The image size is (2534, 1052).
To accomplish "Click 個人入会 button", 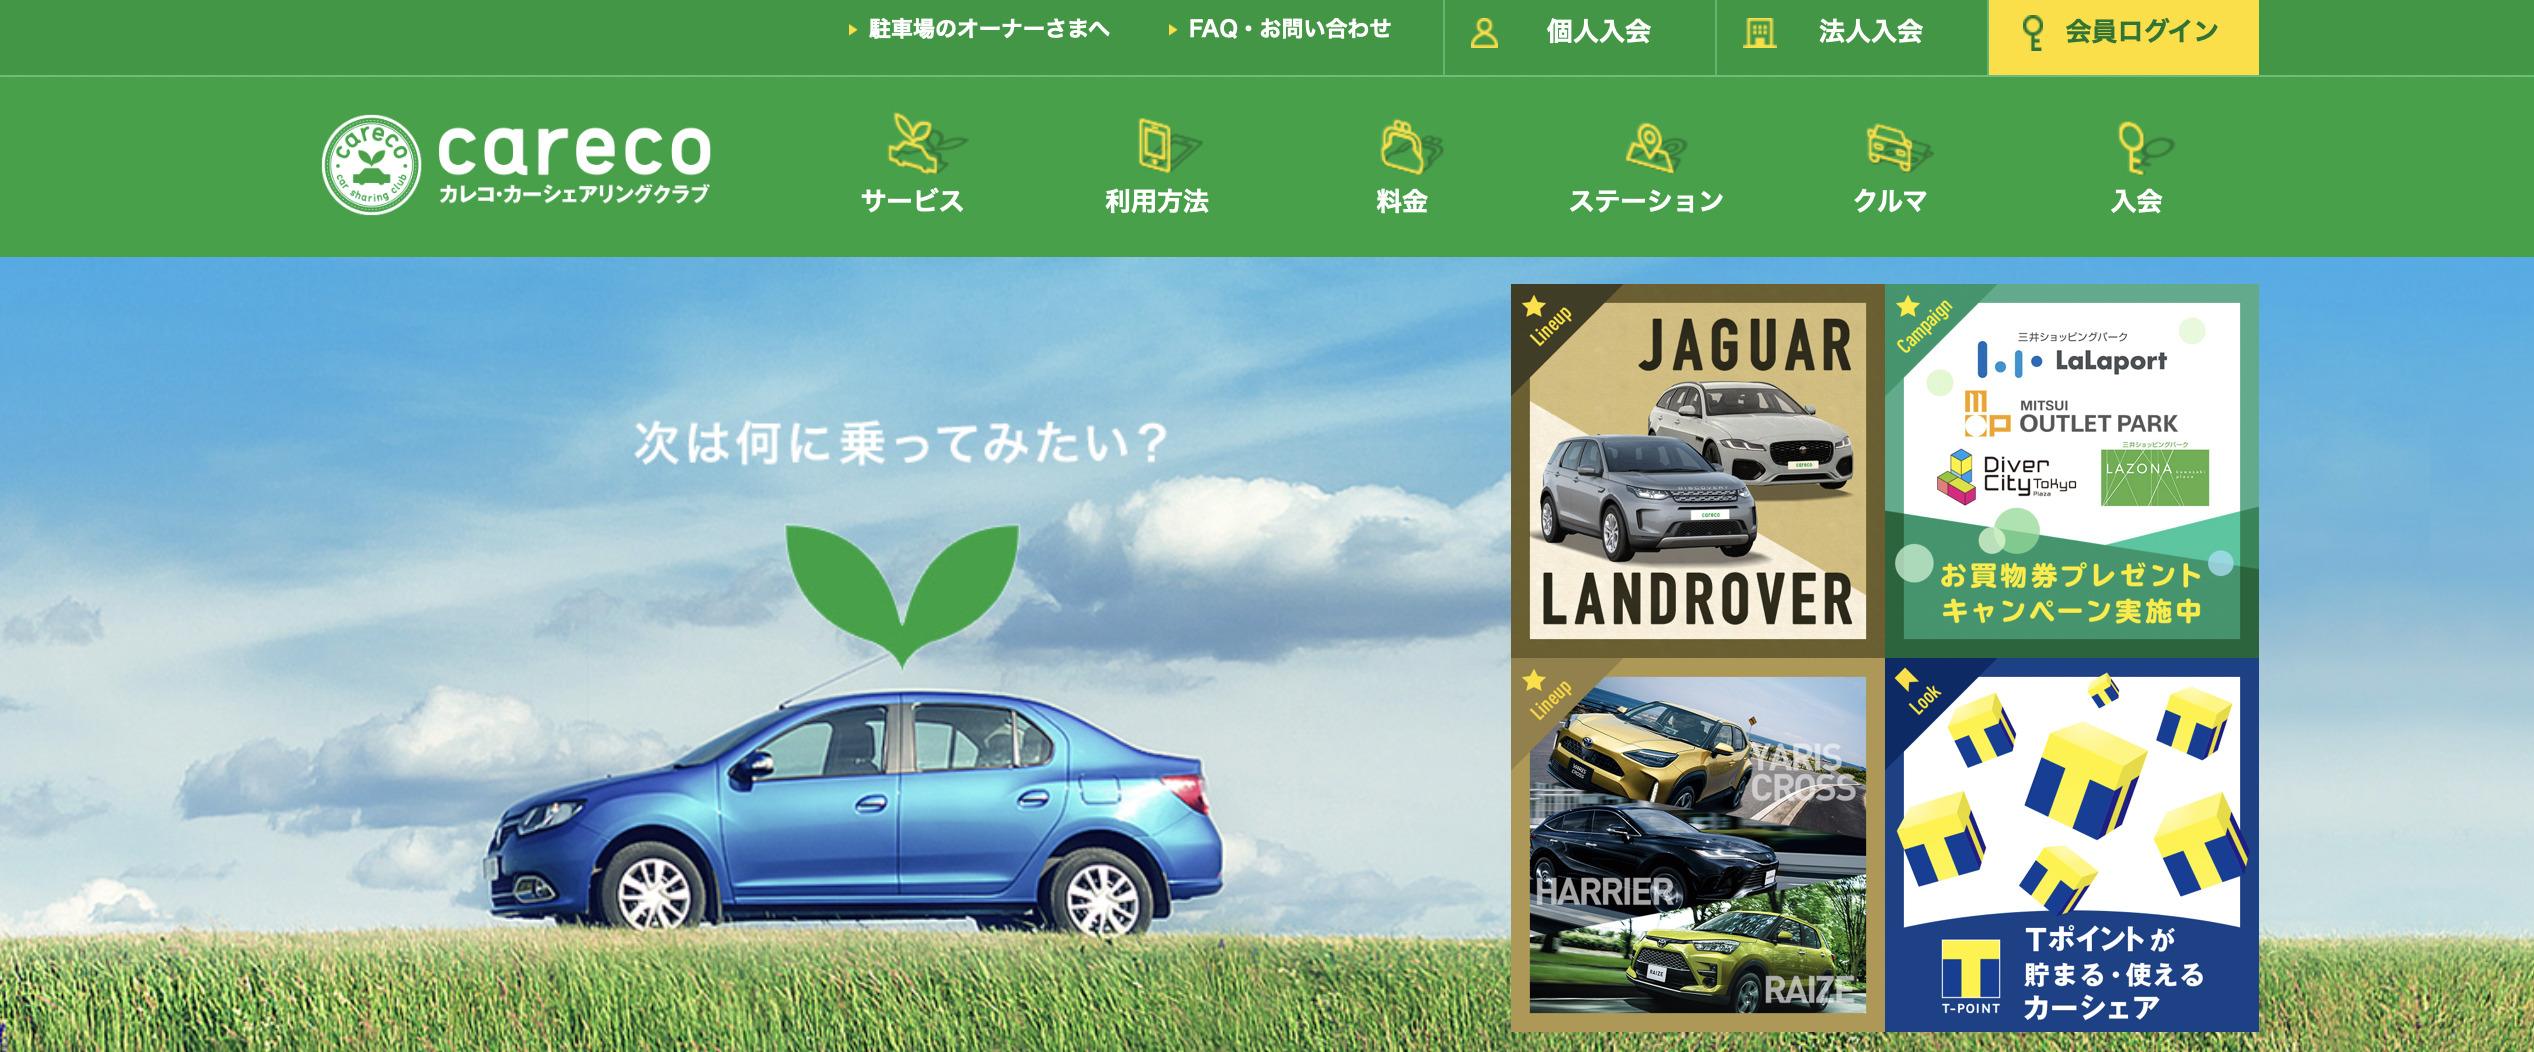I will point(1580,37).
